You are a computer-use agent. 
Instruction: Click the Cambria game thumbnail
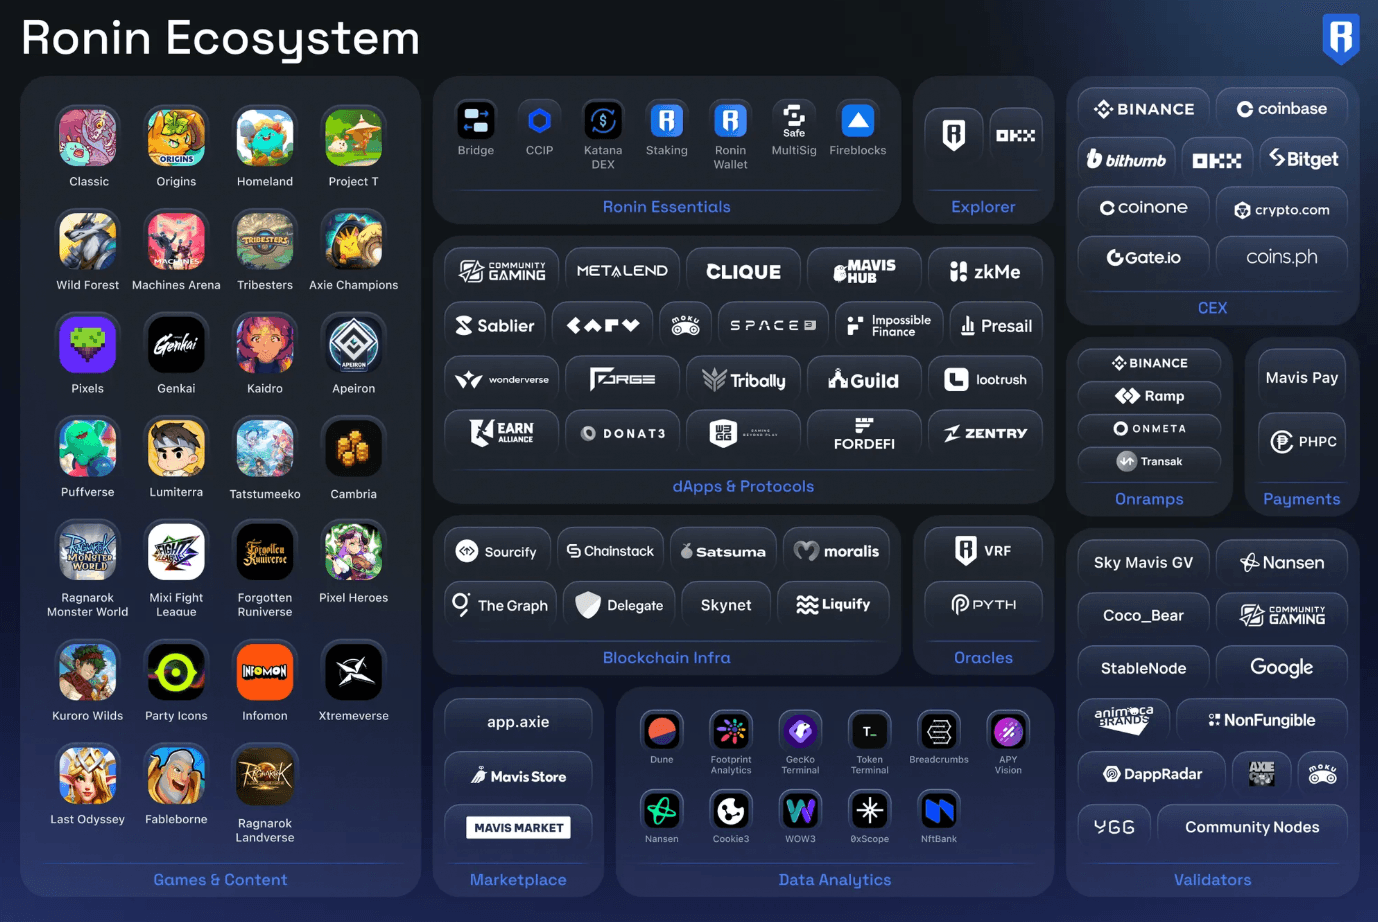pos(353,450)
